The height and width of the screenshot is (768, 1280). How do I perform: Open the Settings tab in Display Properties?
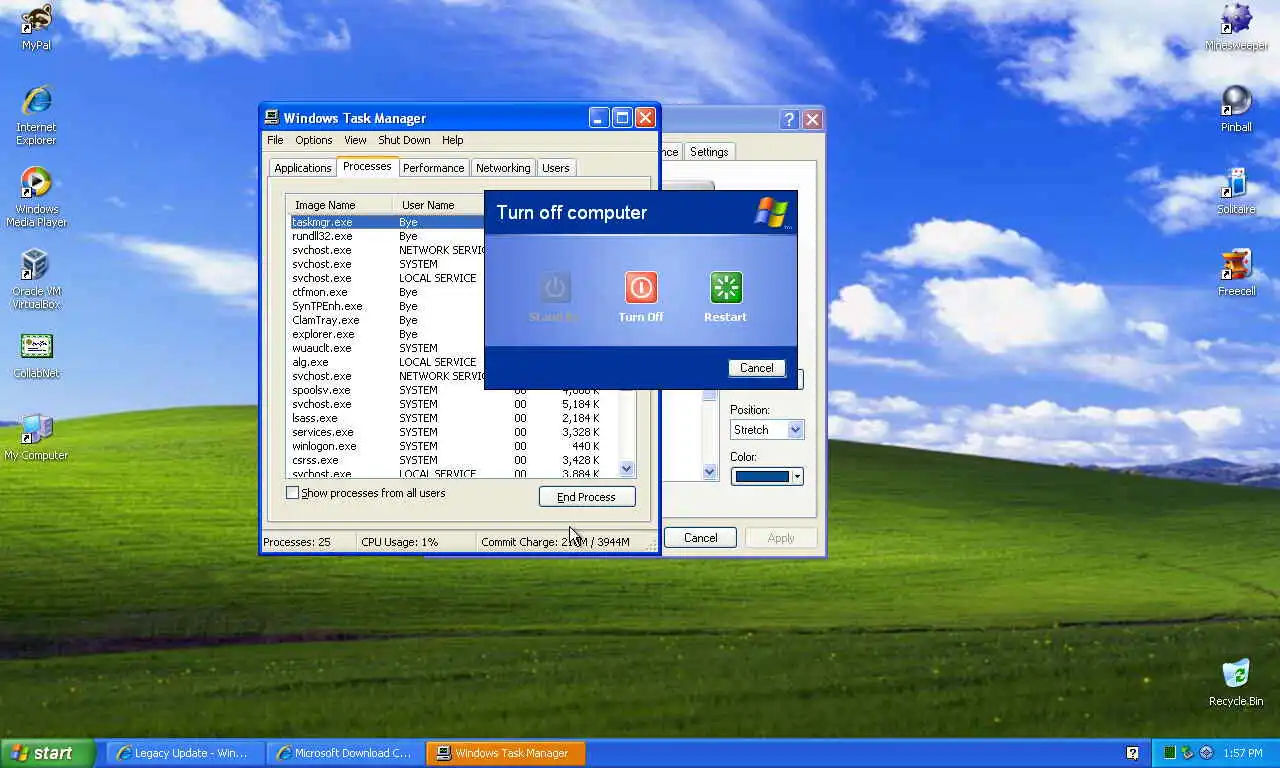(709, 152)
